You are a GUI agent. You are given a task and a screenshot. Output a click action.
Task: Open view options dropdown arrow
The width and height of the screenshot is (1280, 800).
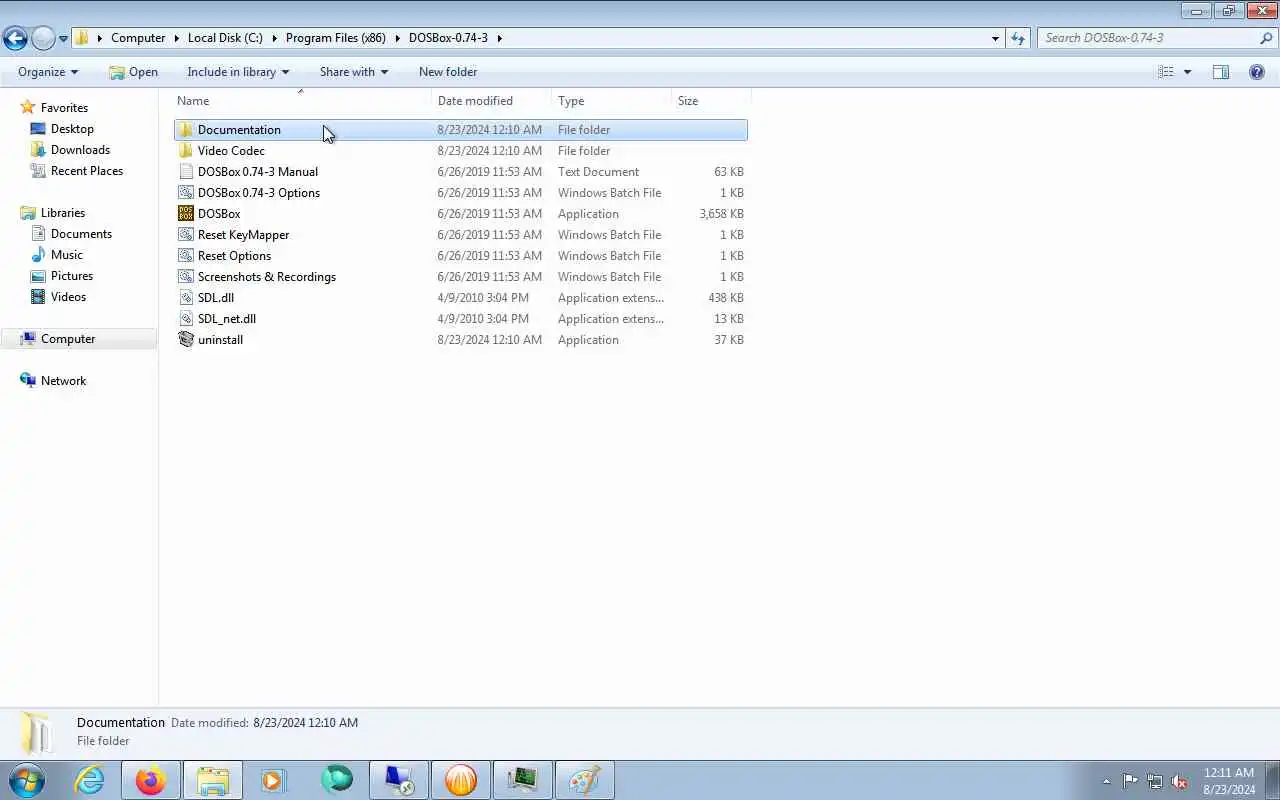pos(1187,72)
